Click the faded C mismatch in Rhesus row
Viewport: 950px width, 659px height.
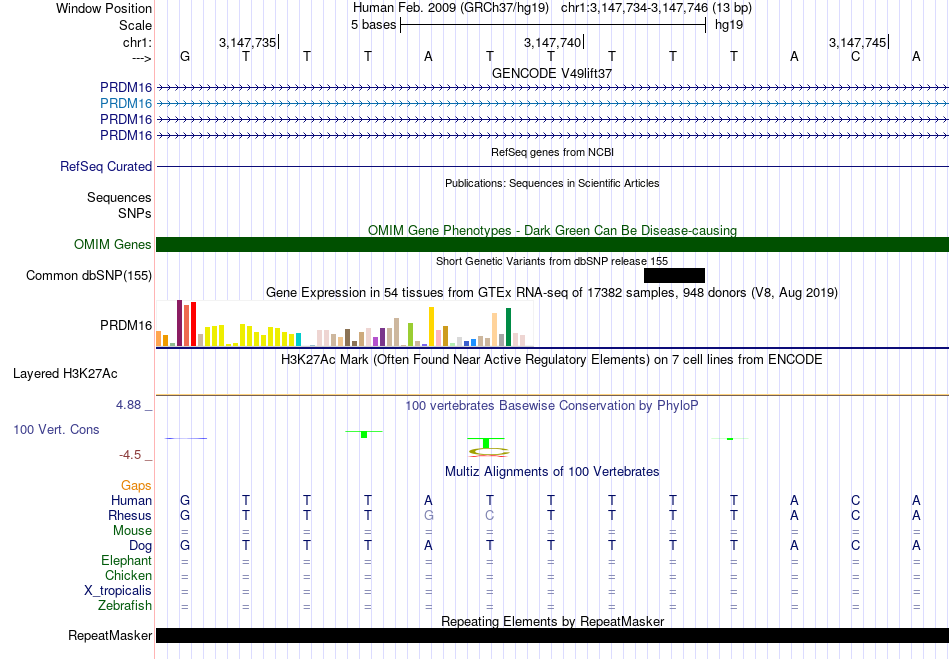(x=490, y=516)
